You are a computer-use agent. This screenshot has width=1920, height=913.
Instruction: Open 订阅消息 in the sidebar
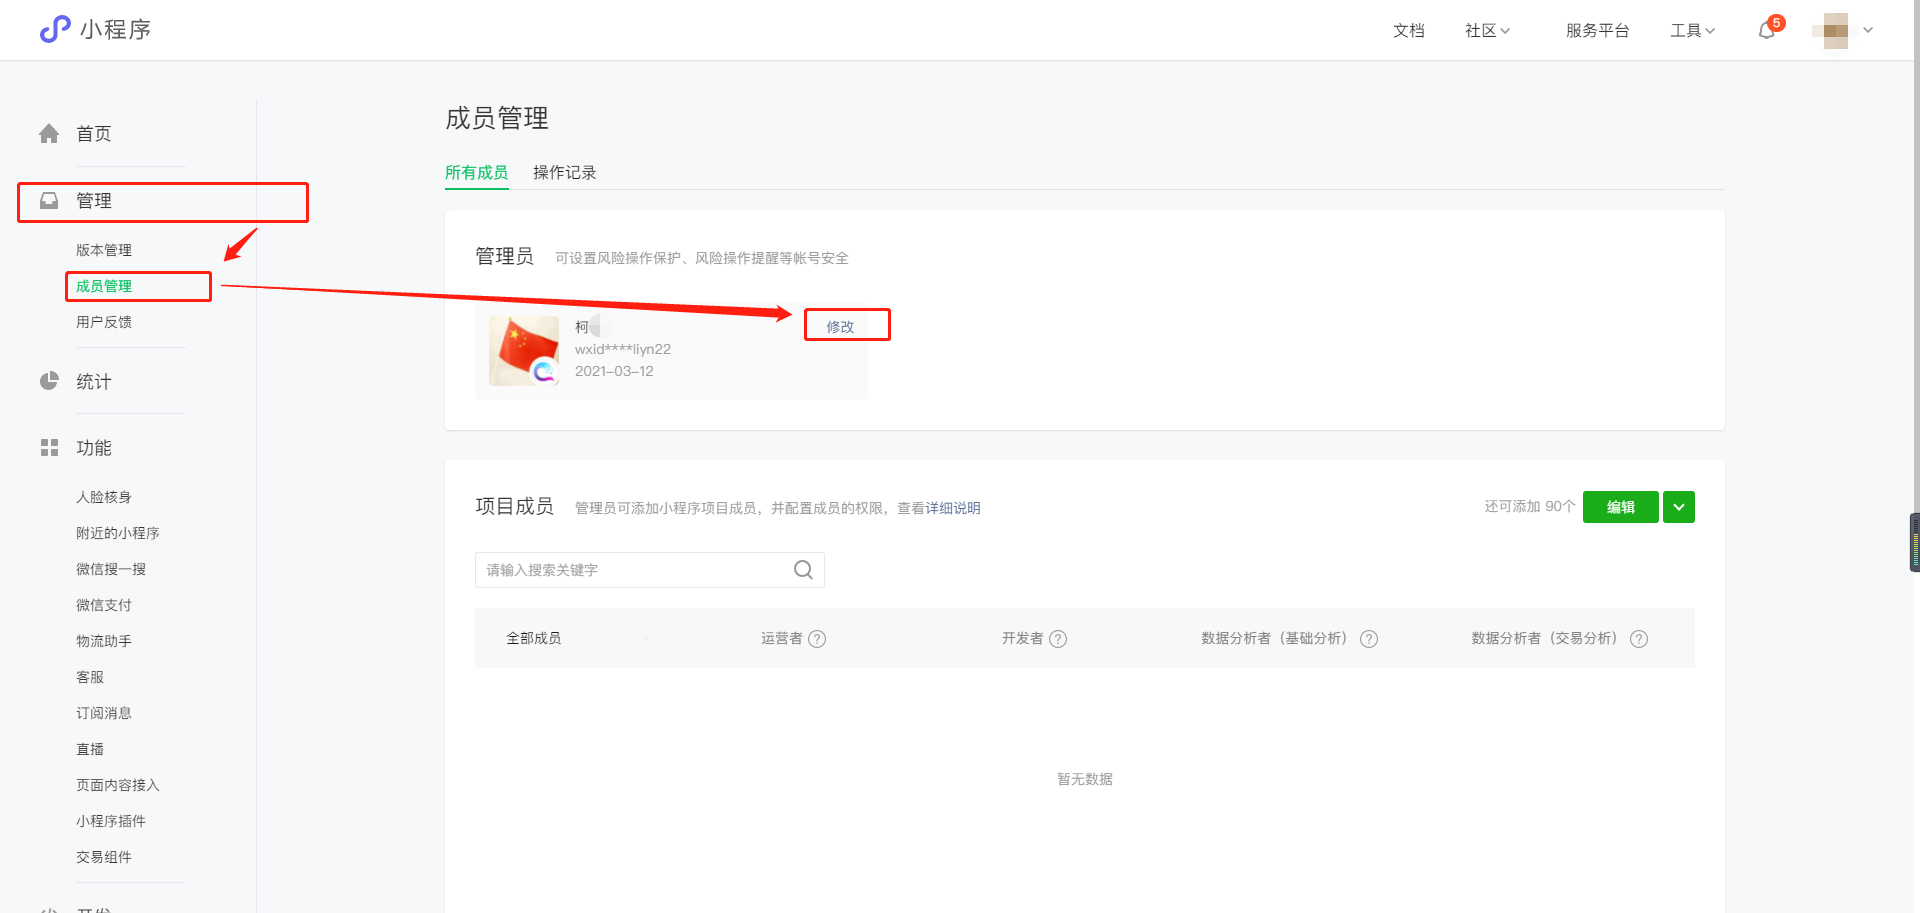tap(104, 713)
